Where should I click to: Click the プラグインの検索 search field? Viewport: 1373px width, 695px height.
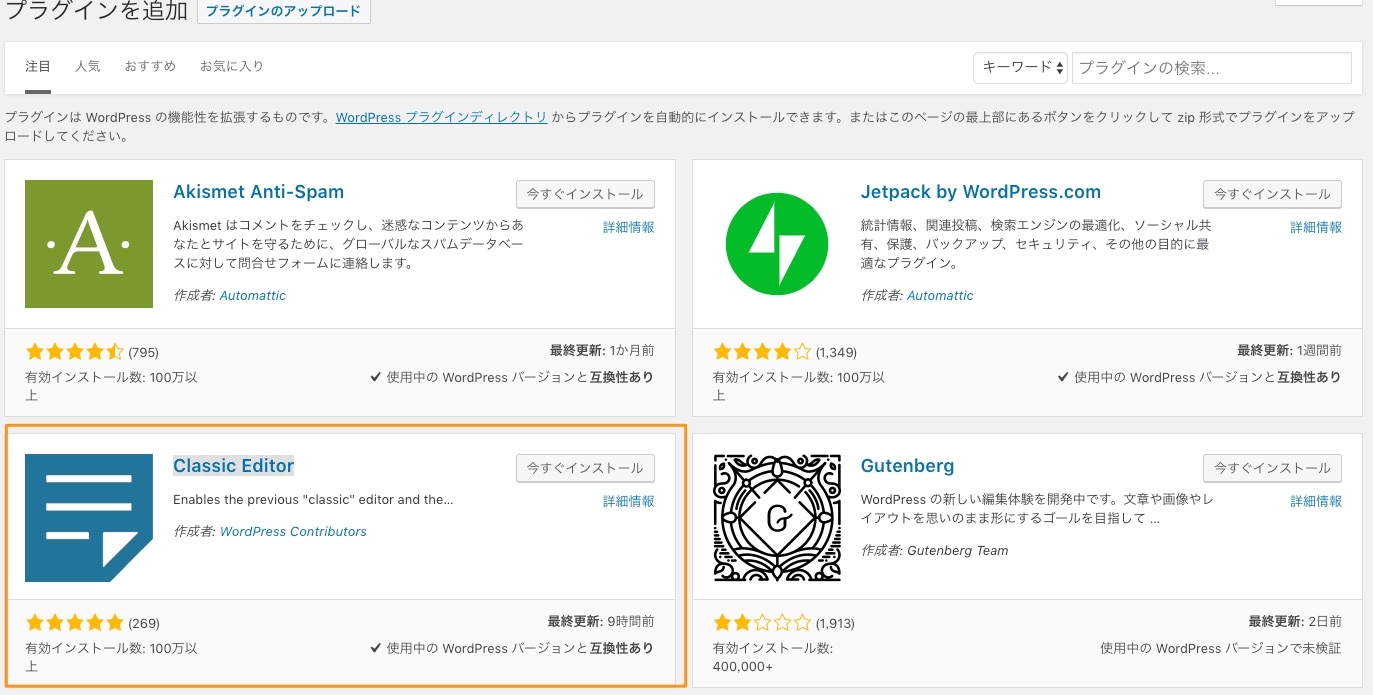click(1212, 68)
